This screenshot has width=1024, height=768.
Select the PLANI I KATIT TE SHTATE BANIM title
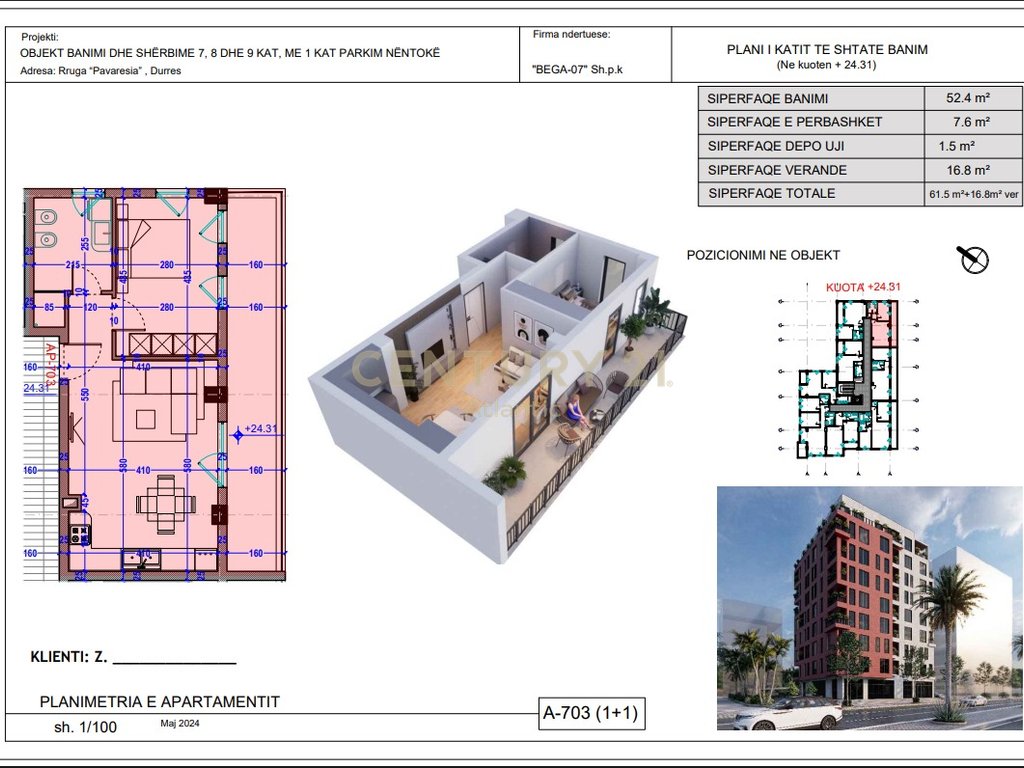[827, 48]
